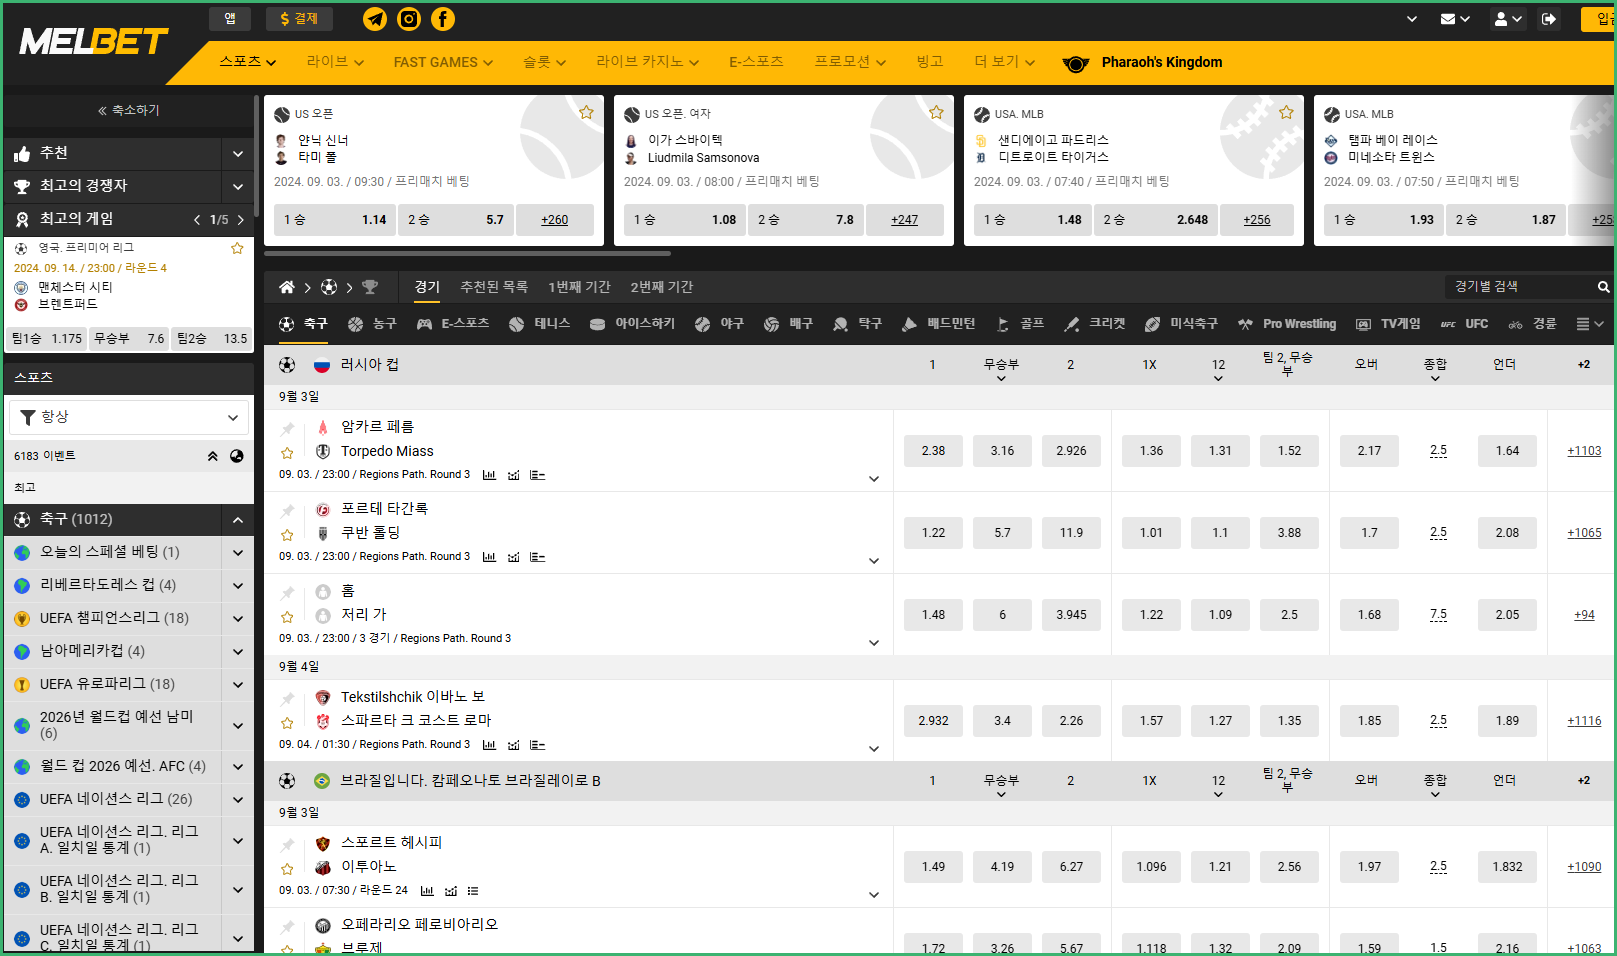Select the 크리켓 cricket sport filter
The height and width of the screenshot is (956, 1617).
coord(1095,324)
